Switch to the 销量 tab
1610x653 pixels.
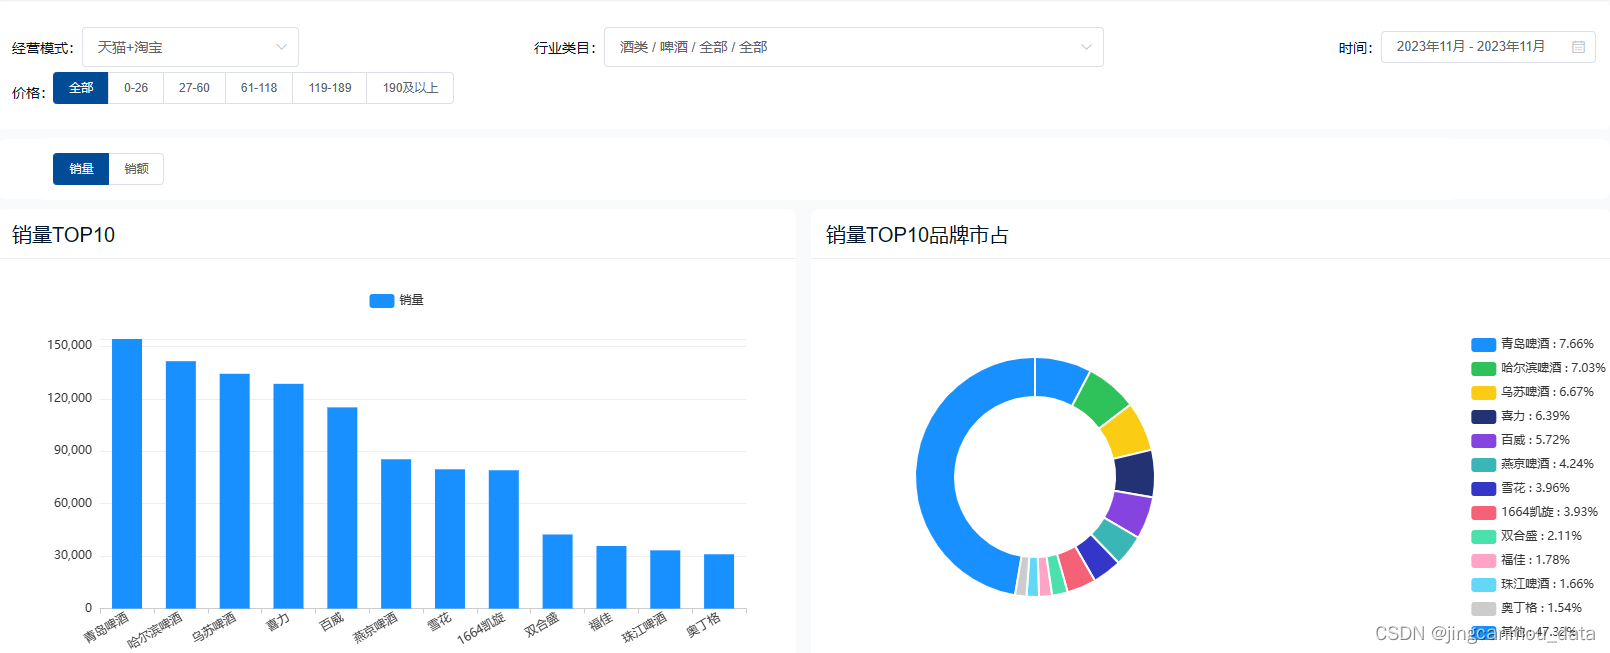click(x=81, y=169)
